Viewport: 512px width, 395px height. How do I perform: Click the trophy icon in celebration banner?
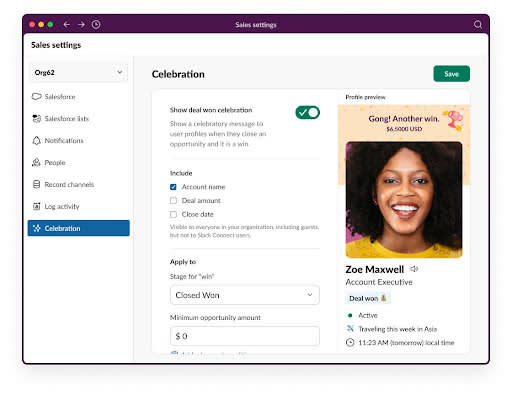coord(455,120)
